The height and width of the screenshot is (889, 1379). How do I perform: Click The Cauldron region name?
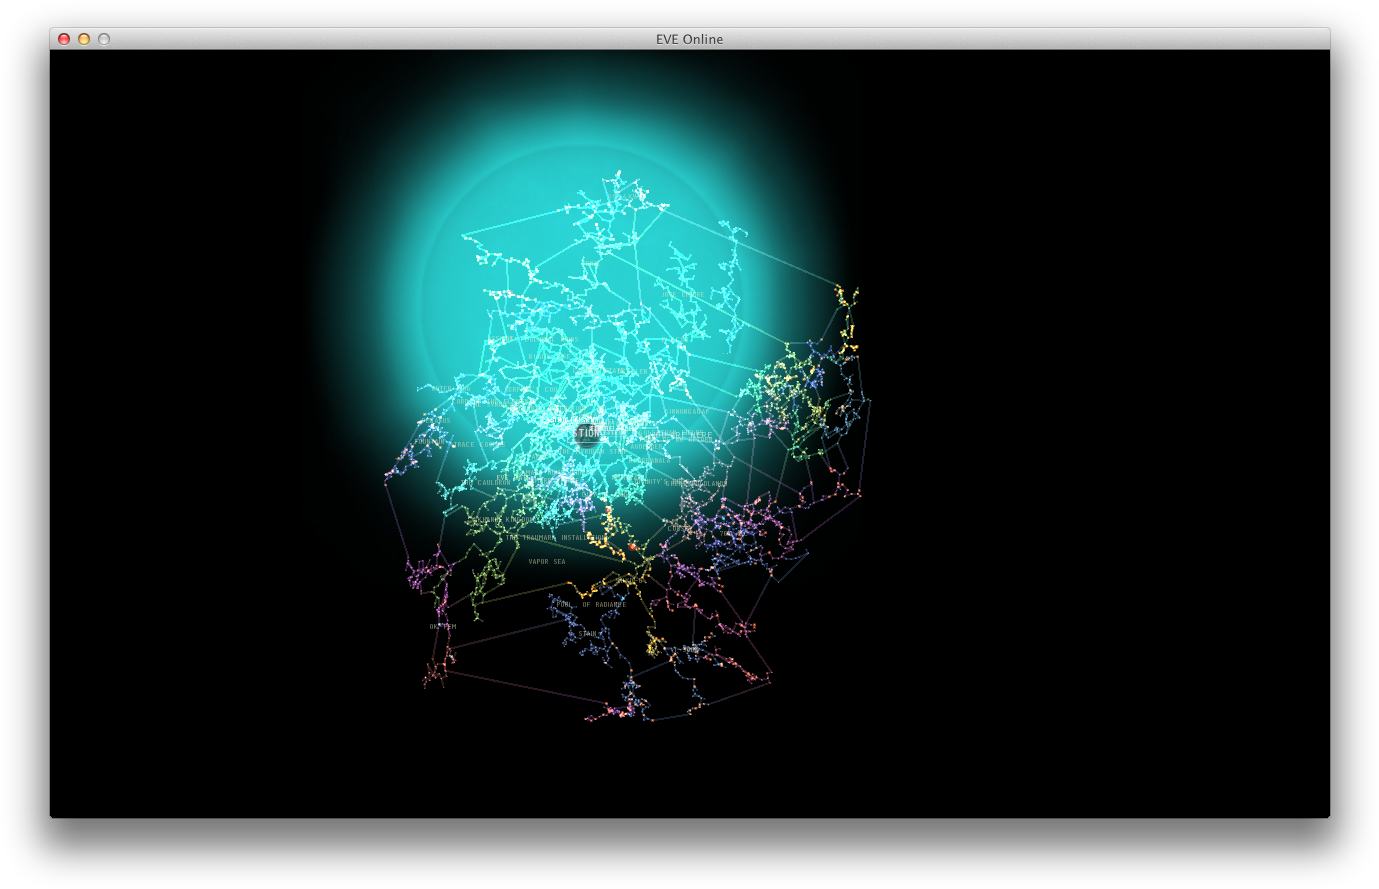pyautogui.click(x=486, y=481)
